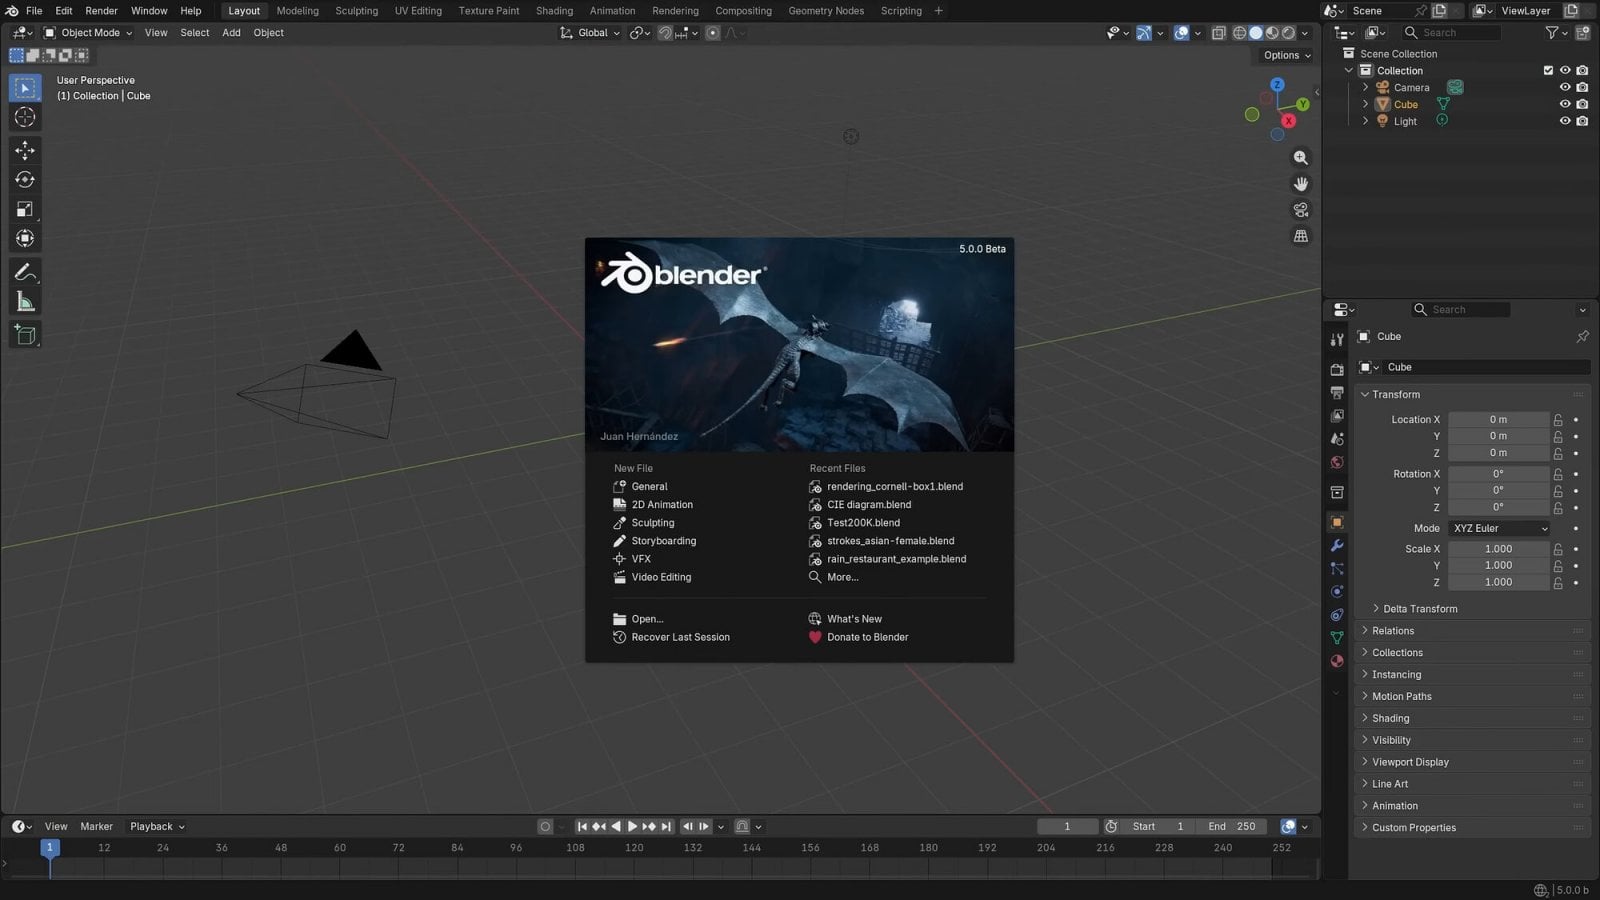Toggle the Light's viewport visibility eye
The width and height of the screenshot is (1600, 900).
(1565, 120)
